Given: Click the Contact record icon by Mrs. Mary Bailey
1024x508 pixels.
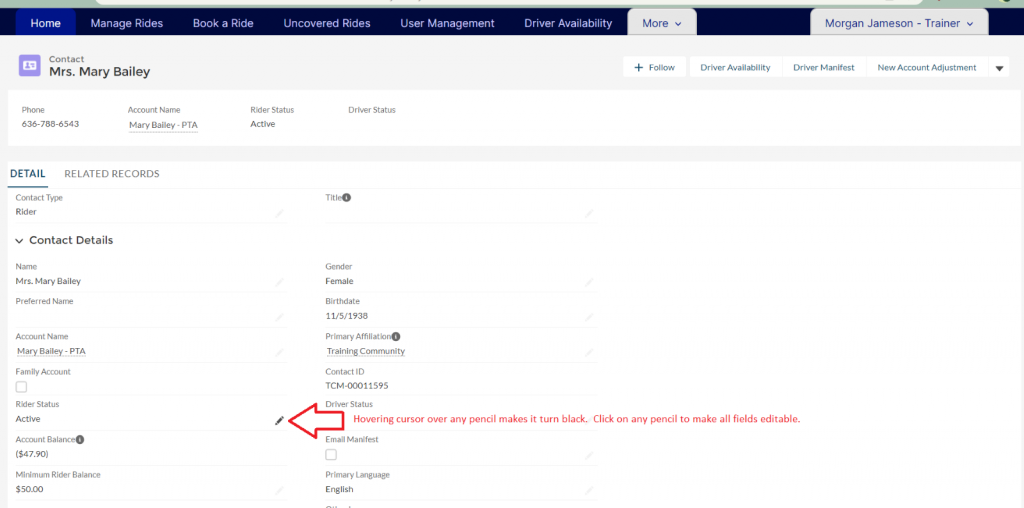Looking at the screenshot, I should click(29, 66).
